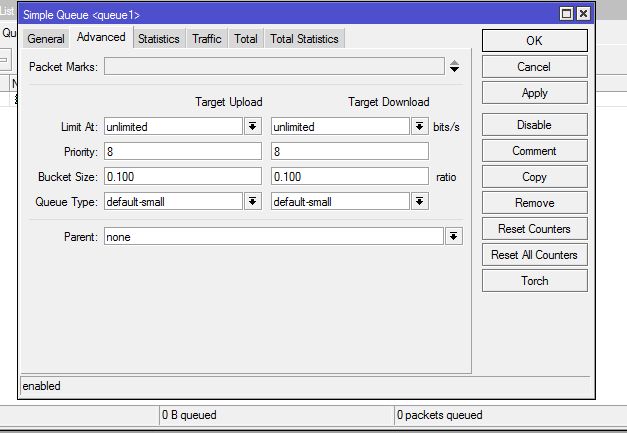Click the Target Download column header

click(x=389, y=102)
